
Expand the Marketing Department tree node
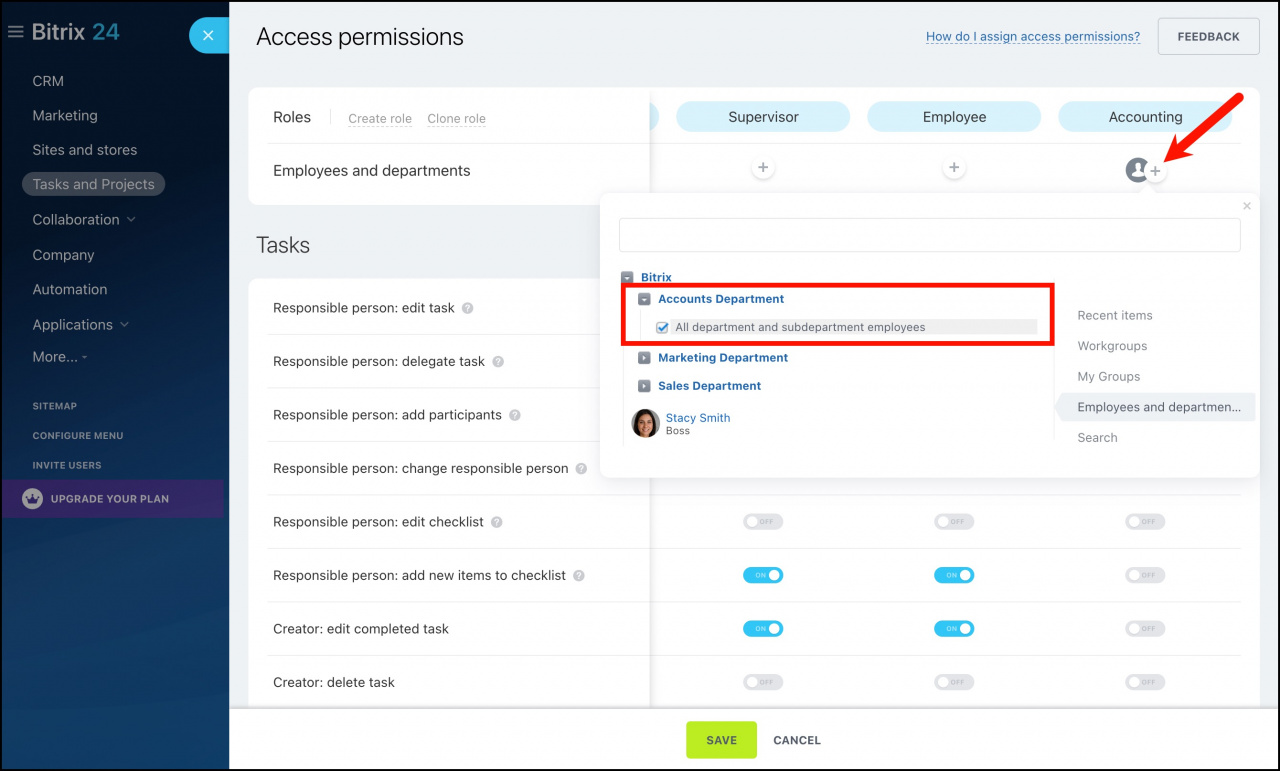click(644, 358)
